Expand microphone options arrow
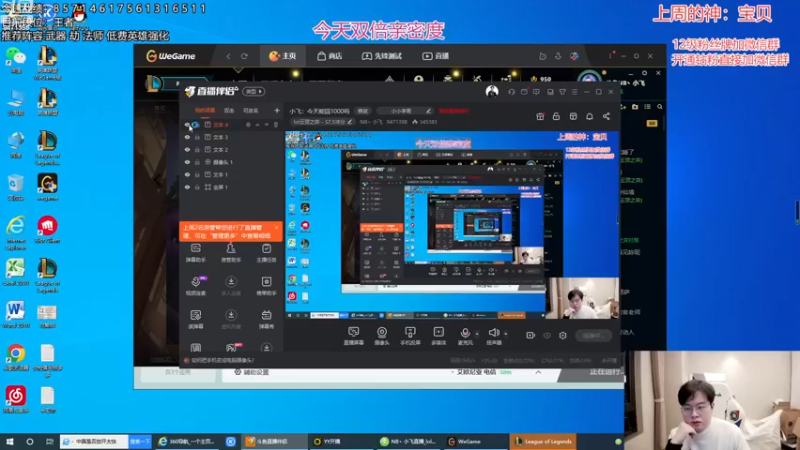This screenshot has height=450, width=800. 477,334
